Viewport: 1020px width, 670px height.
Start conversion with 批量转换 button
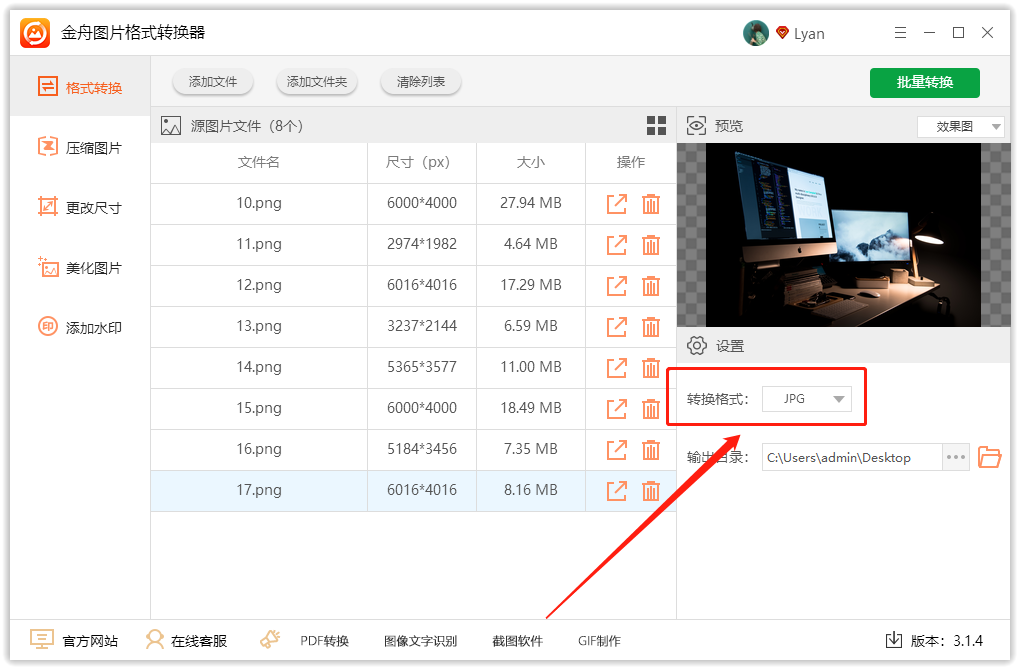coord(924,83)
